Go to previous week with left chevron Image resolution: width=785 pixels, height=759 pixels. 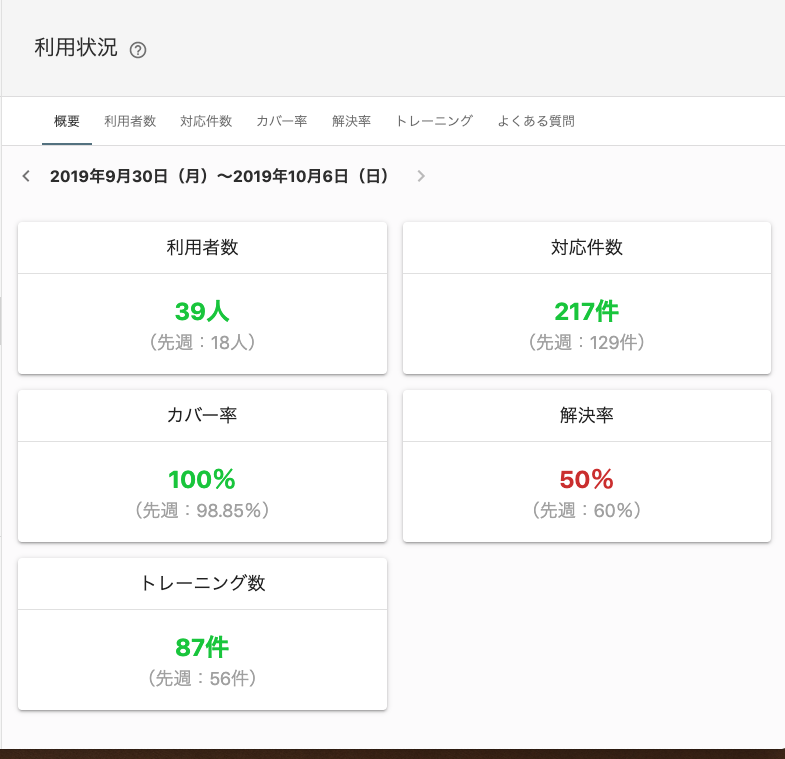click(x=26, y=176)
